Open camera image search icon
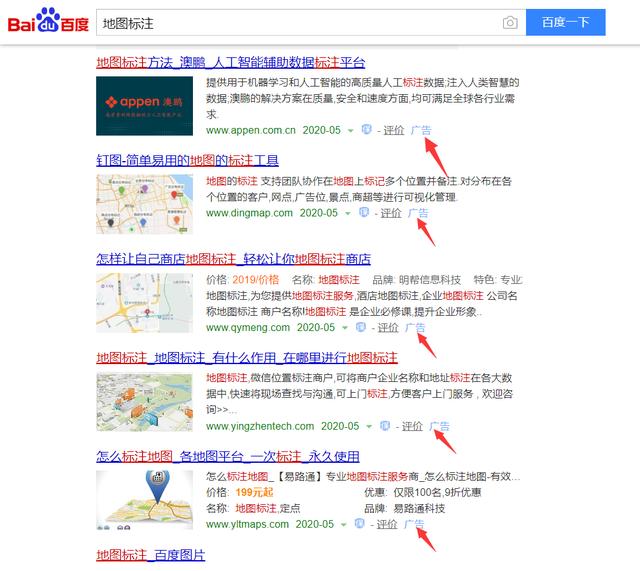The height and width of the screenshot is (571, 640). [x=510, y=22]
